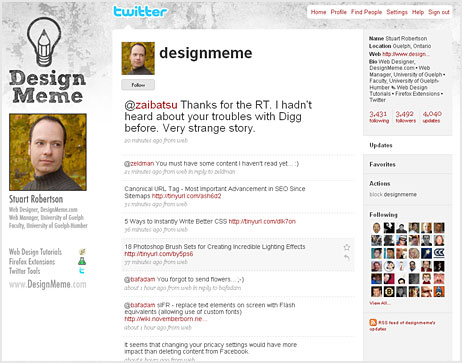Viewport: 462px width, 363px height.
Task: Open RSS feed of designmeme's updates
Action: click(402, 326)
